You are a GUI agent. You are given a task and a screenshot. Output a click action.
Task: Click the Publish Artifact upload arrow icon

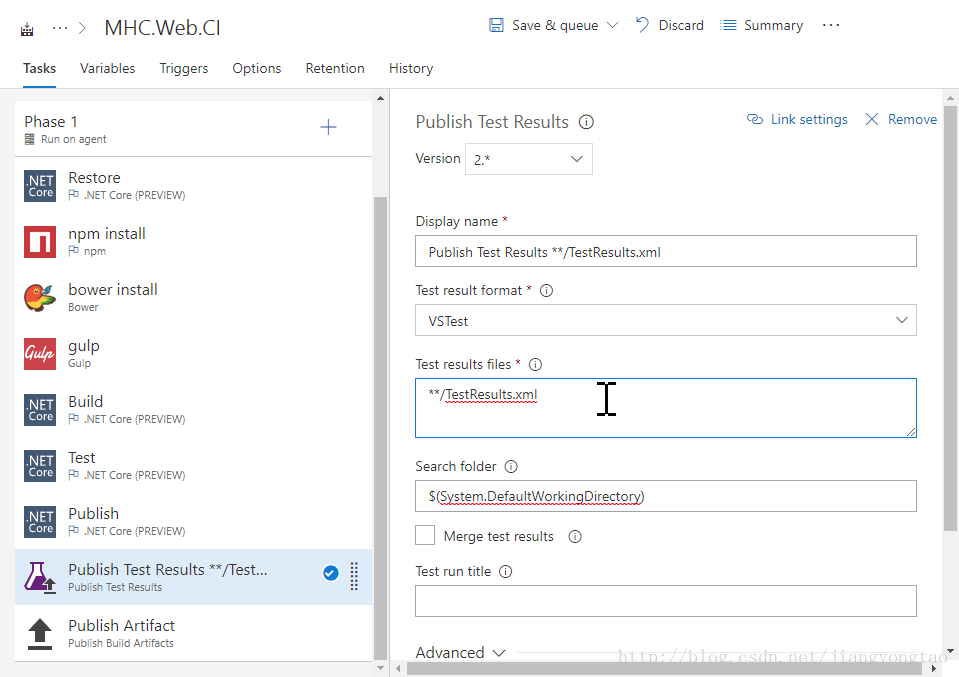coord(40,634)
